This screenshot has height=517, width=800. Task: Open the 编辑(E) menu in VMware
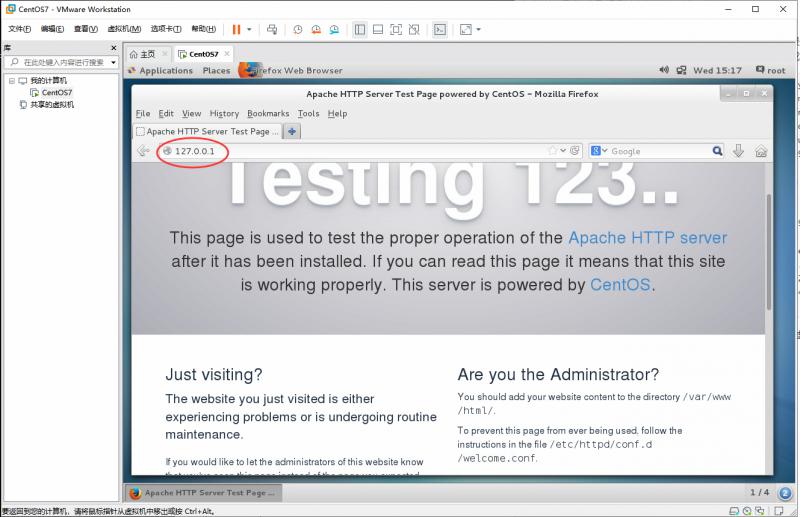(52, 29)
